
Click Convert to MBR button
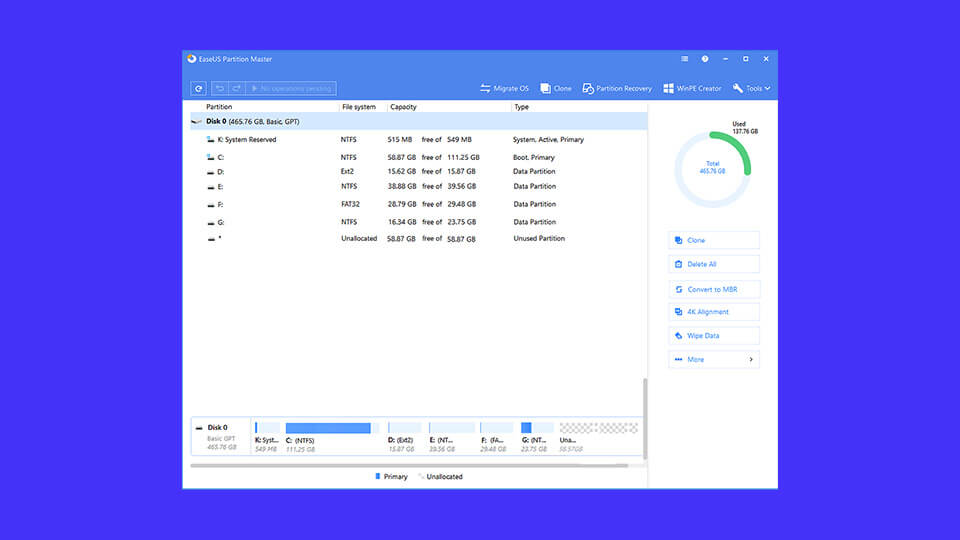click(714, 289)
